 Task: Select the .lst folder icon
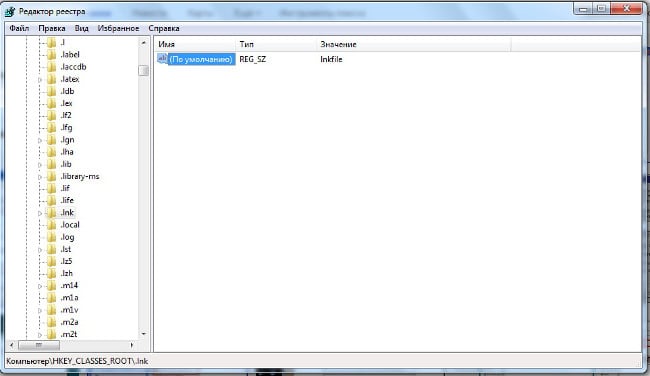click(x=51, y=249)
